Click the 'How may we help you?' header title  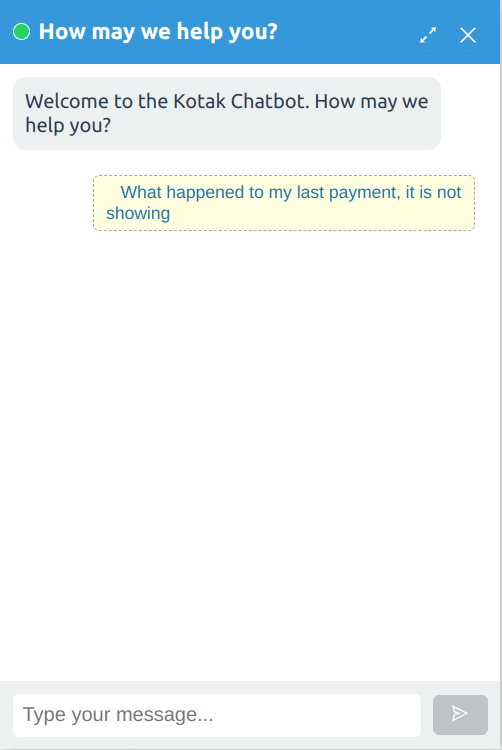pyautogui.click(x=158, y=32)
